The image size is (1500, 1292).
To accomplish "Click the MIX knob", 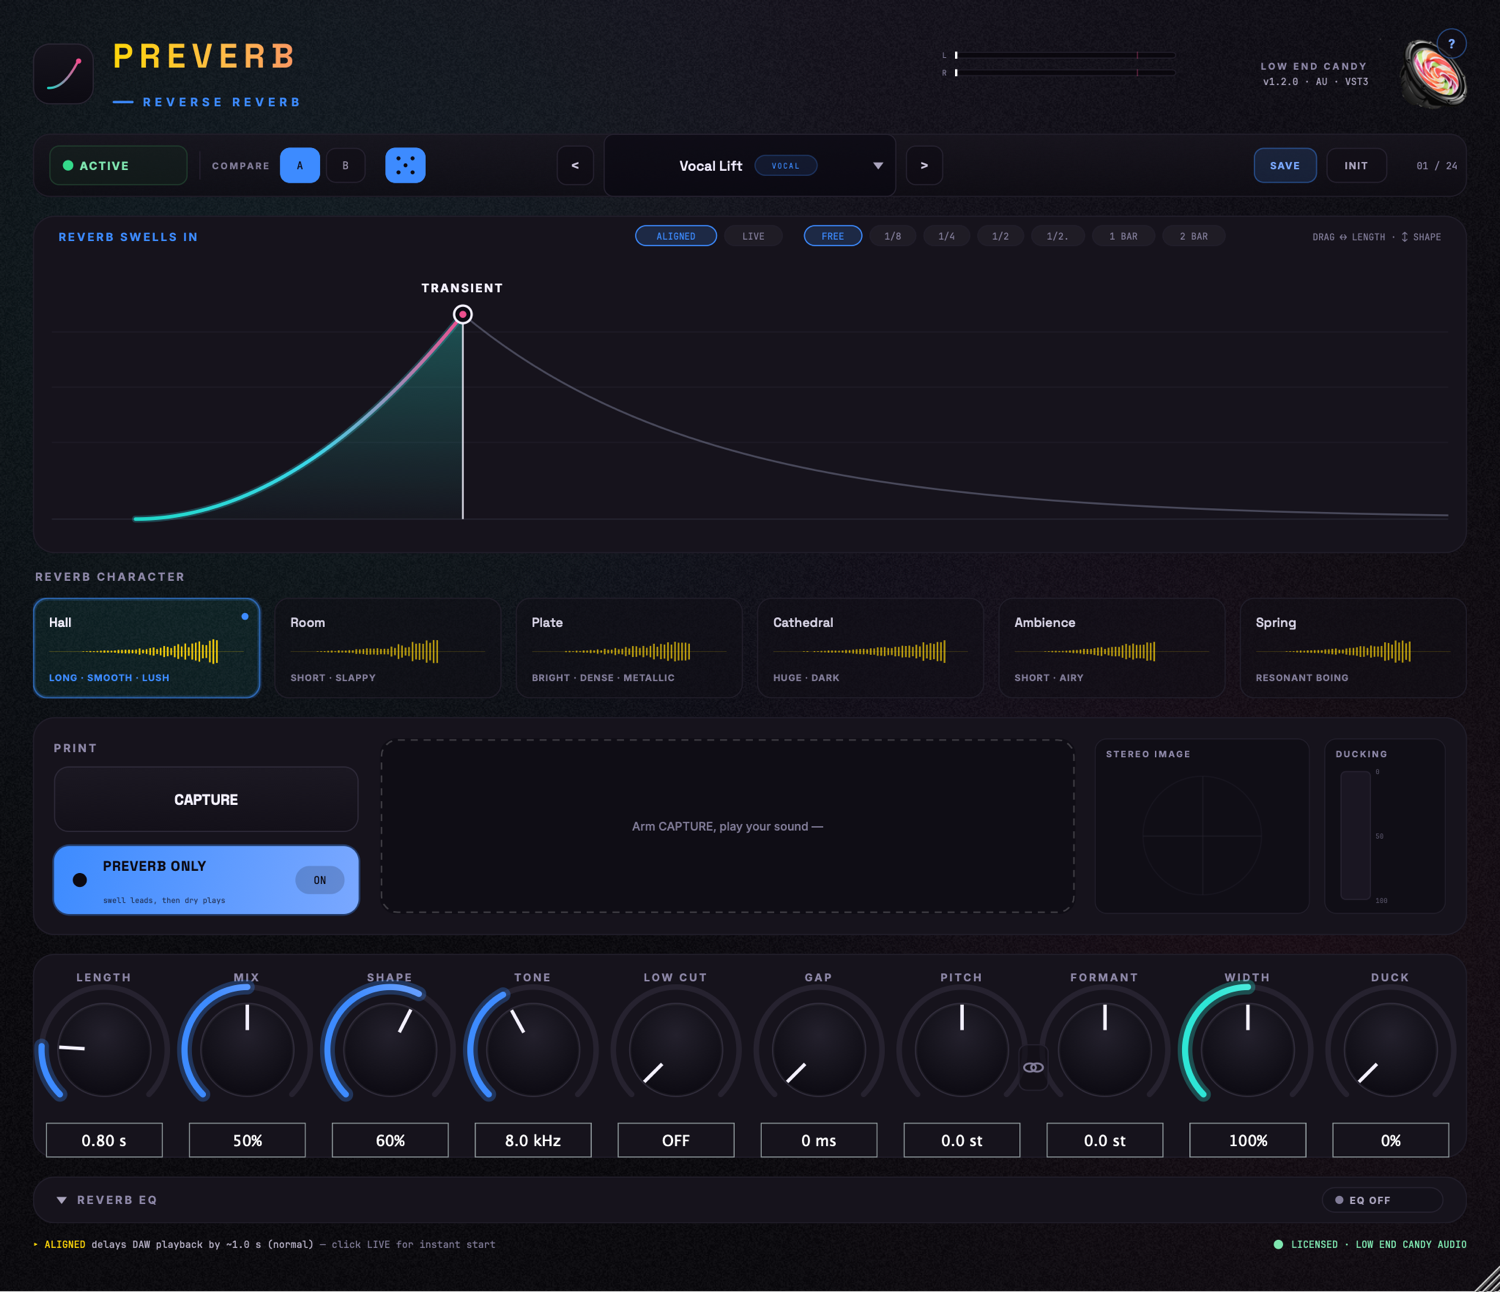I will pos(247,1049).
